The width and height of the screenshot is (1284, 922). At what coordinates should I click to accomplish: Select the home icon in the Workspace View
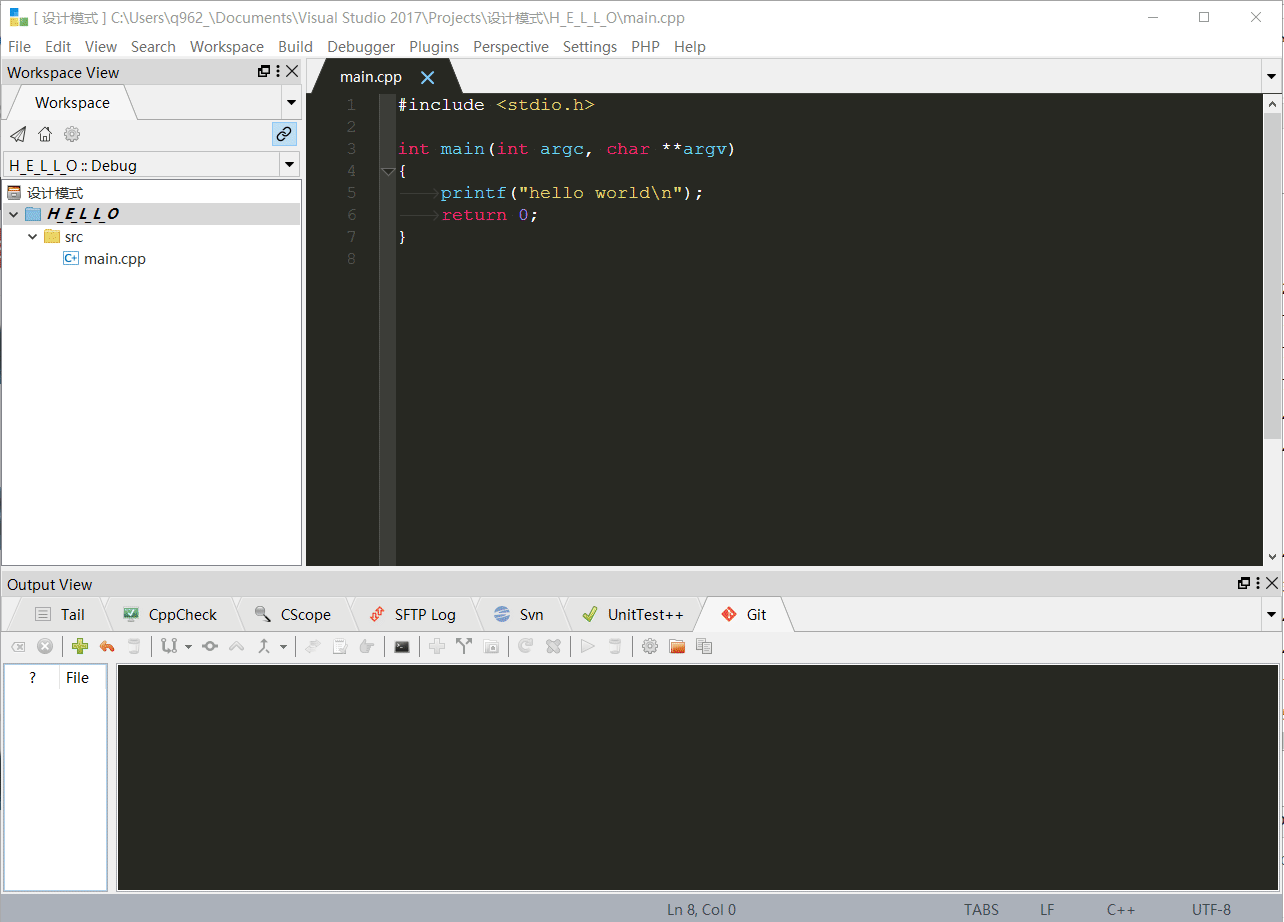point(44,133)
